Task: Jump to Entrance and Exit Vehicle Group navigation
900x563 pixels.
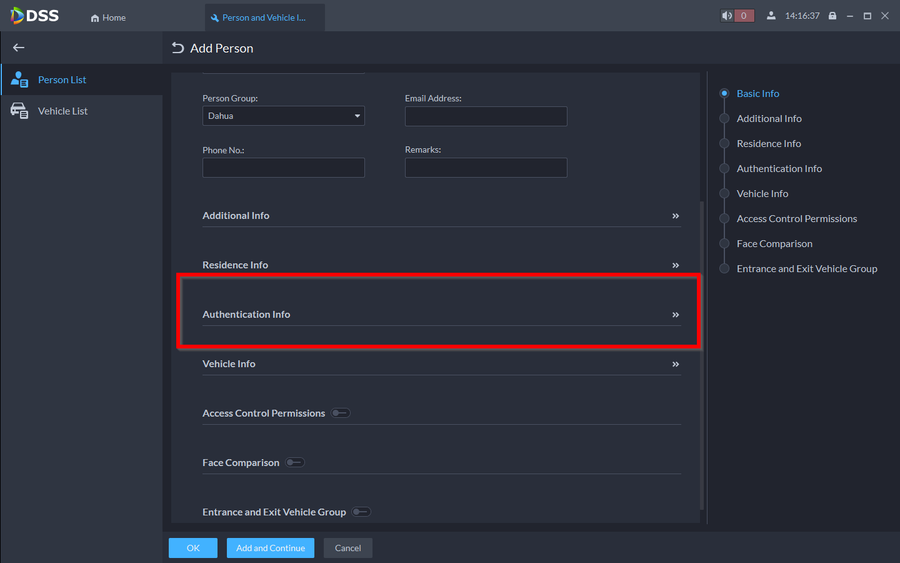Action: coord(806,269)
